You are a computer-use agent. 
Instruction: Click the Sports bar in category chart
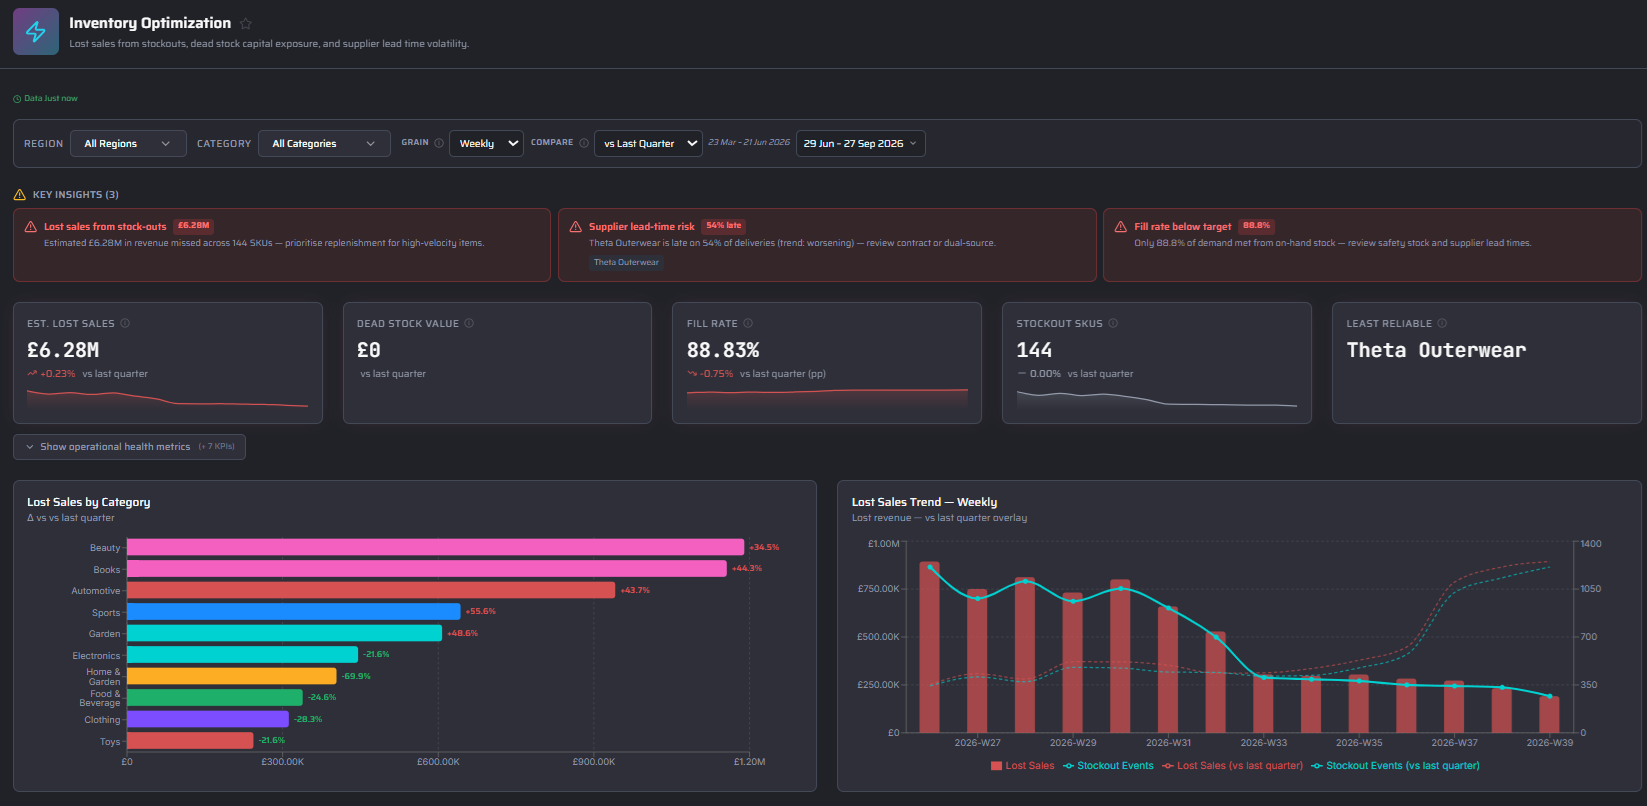coord(294,612)
